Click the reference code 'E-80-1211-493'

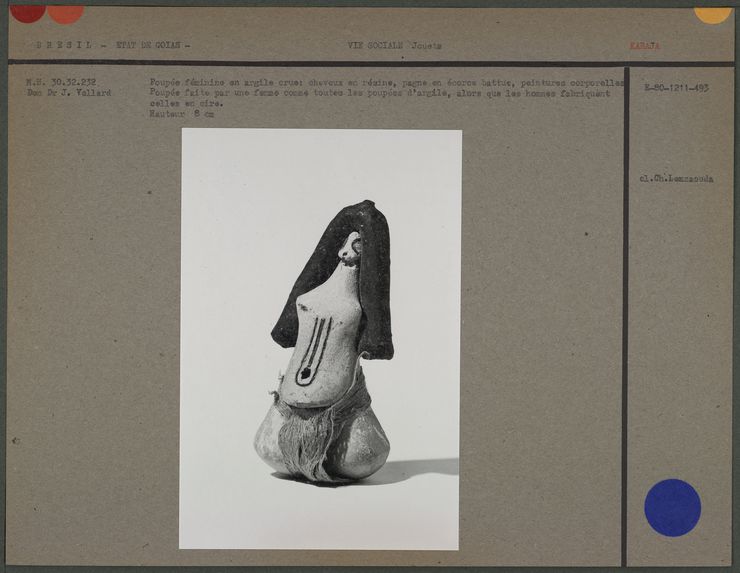pos(676,88)
